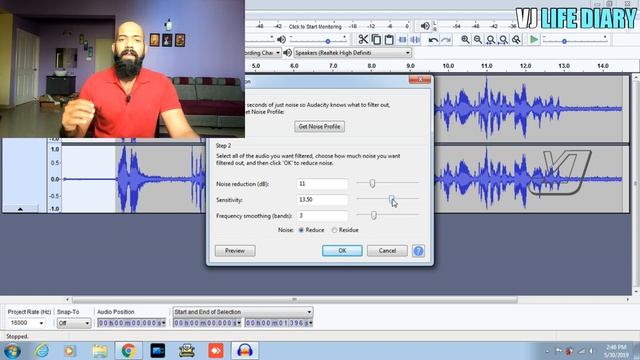Click the Windows clock in the system tray
Viewport: 640px width, 360px height.
click(x=616, y=351)
